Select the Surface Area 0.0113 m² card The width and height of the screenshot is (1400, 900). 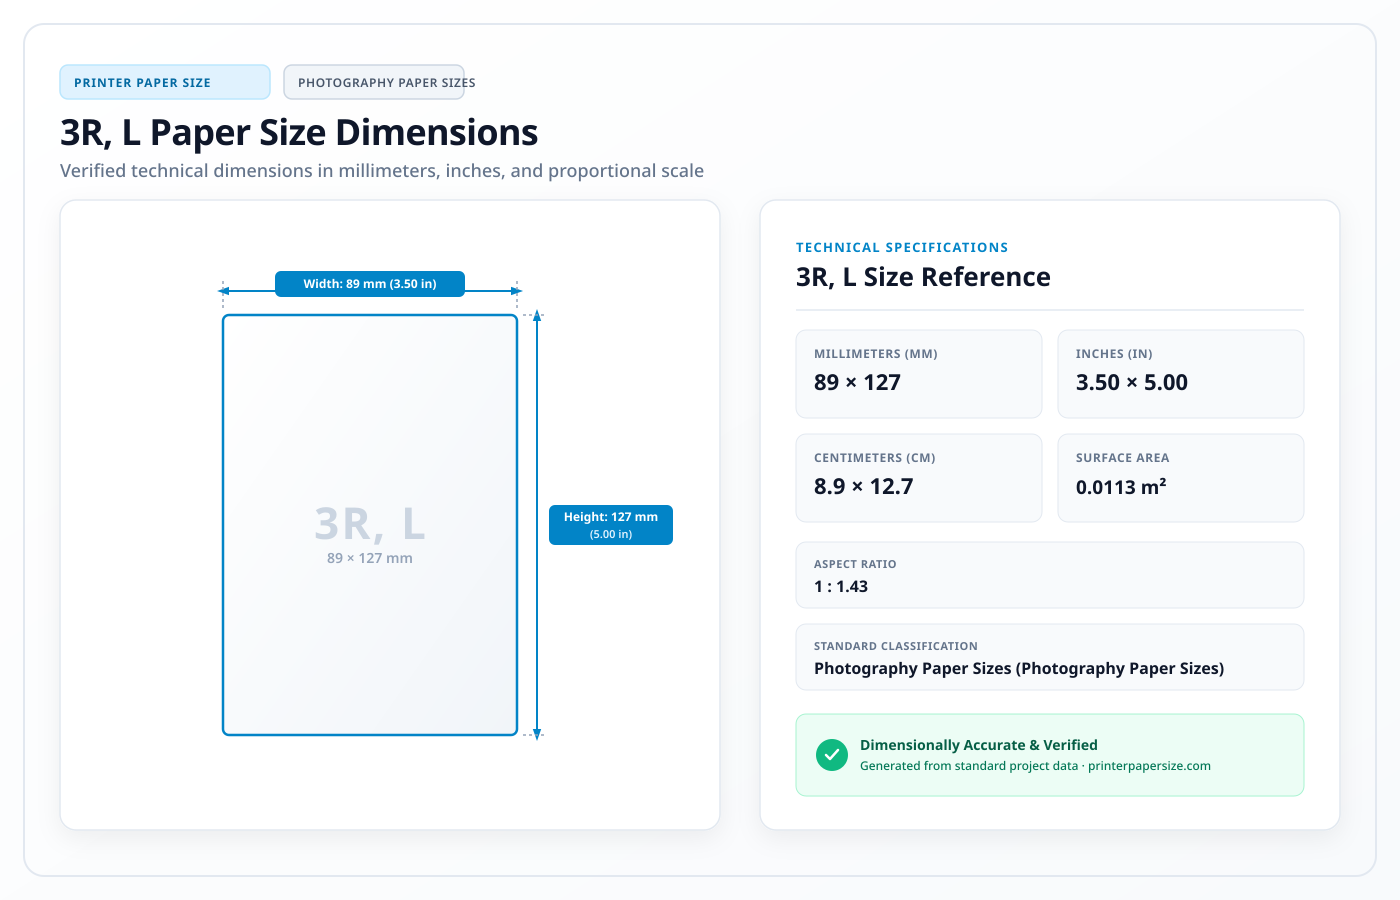[x=1181, y=478]
